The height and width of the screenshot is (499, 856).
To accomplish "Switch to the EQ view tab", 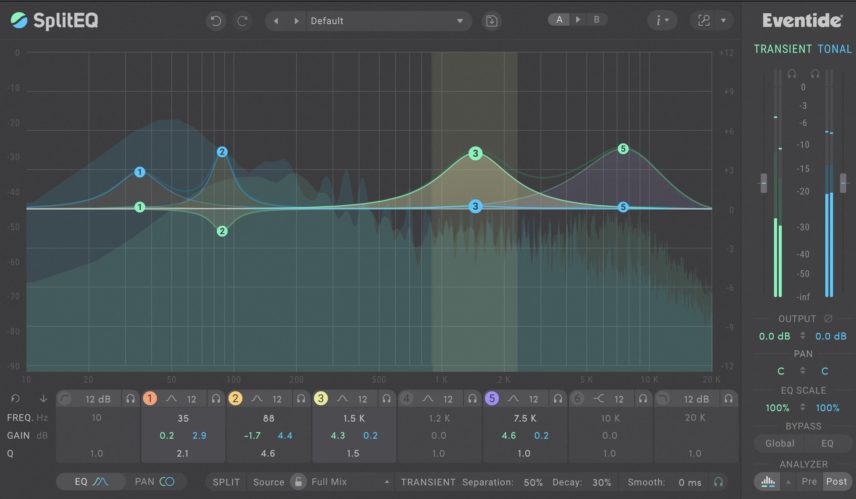I will [91, 482].
